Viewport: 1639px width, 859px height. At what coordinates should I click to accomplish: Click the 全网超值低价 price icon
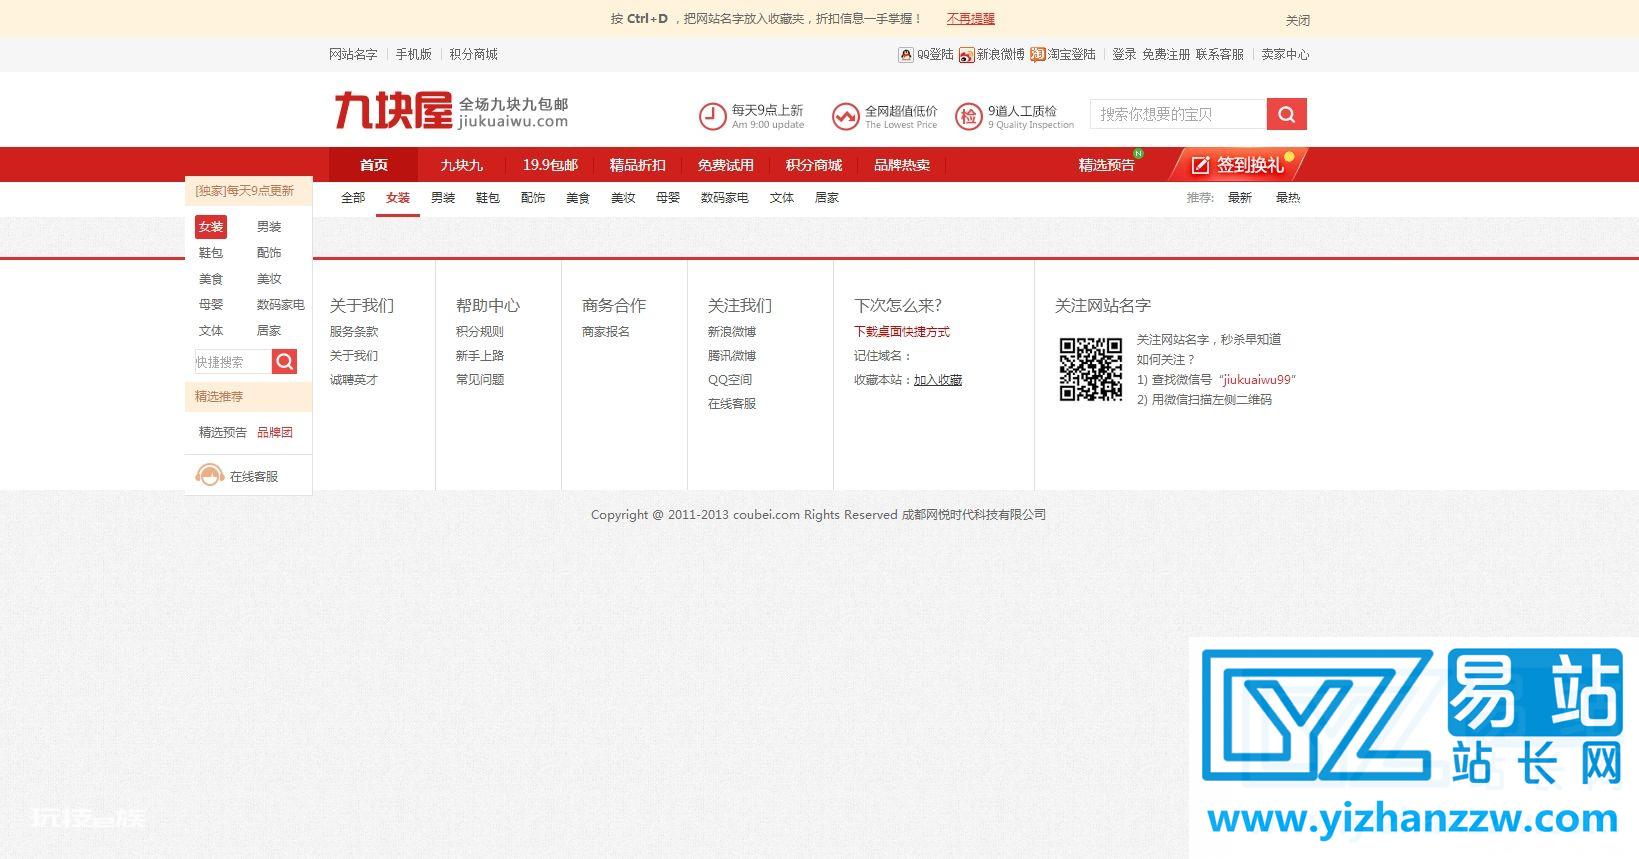coord(846,117)
